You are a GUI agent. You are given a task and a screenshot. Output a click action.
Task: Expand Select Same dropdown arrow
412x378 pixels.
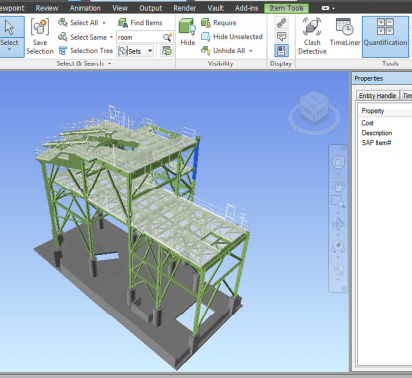(x=111, y=37)
